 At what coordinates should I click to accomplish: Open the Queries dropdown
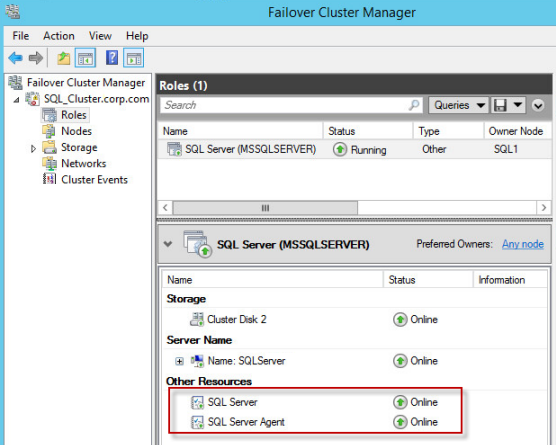pos(459,105)
